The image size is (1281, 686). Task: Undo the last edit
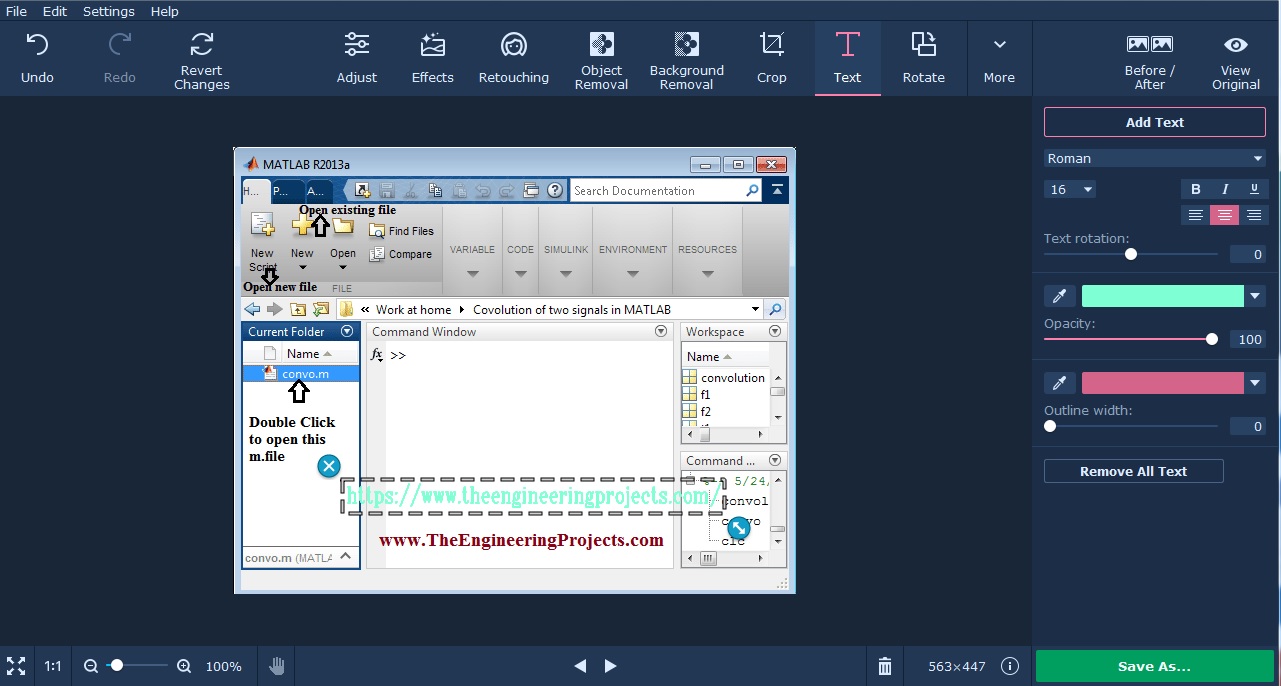(x=37, y=59)
